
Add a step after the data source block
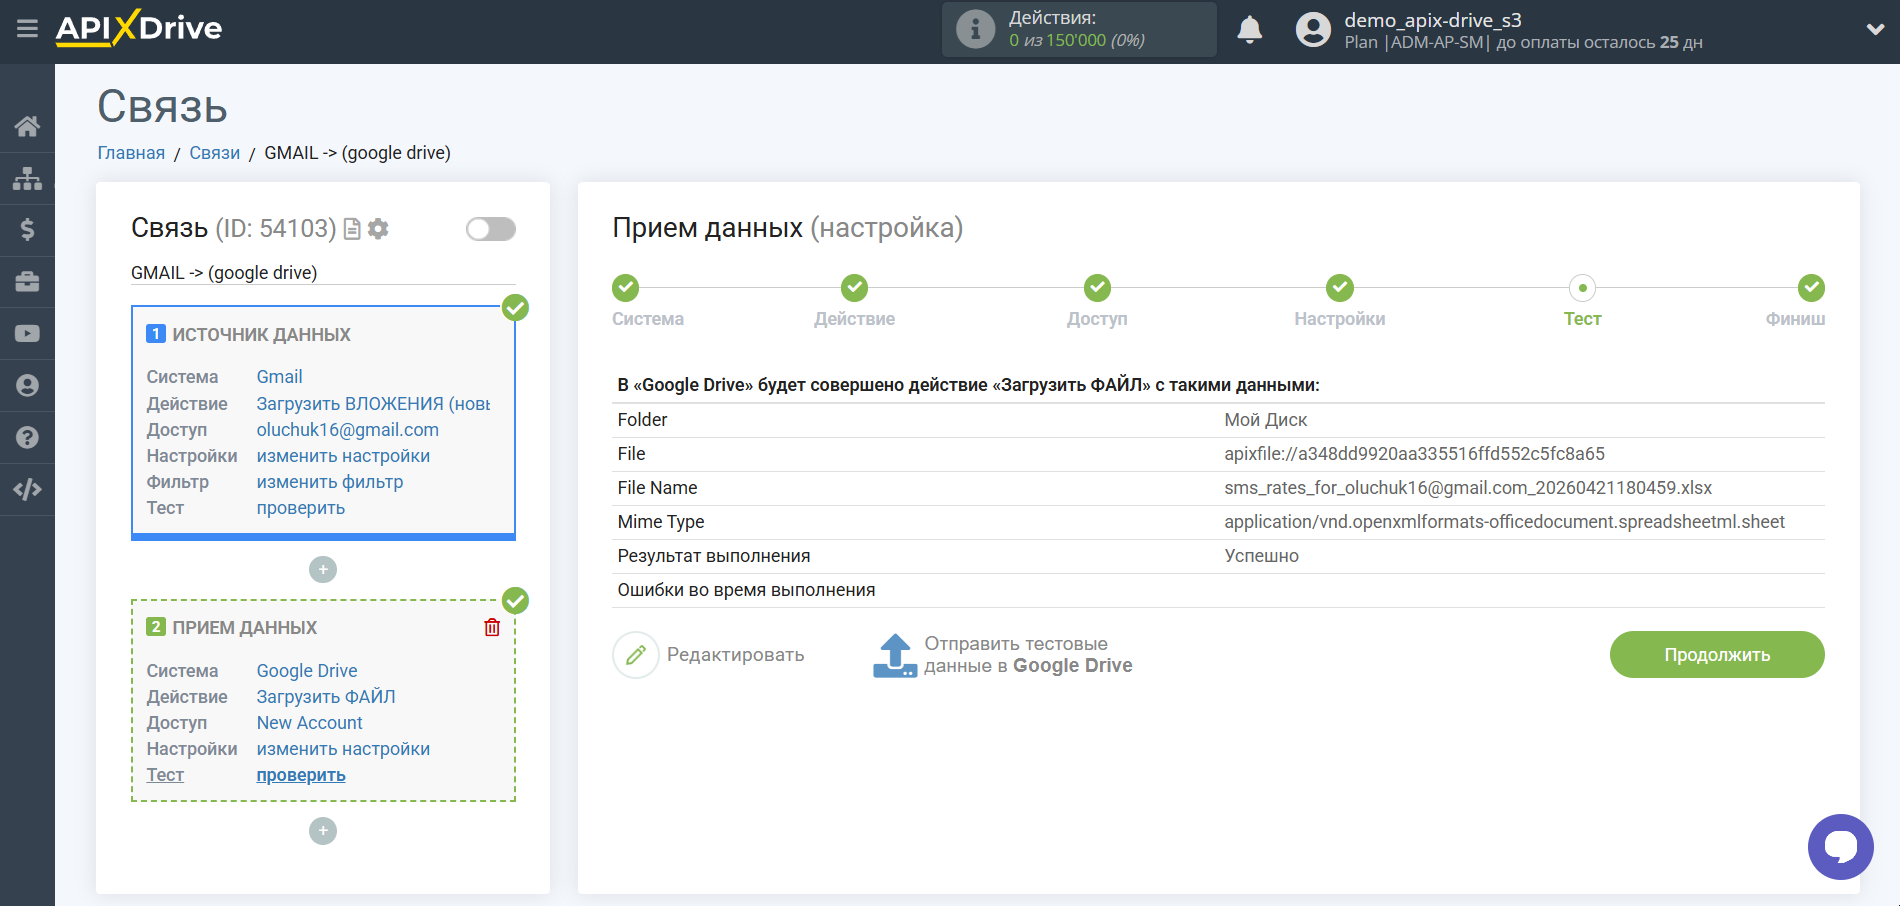click(x=323, y=569)
